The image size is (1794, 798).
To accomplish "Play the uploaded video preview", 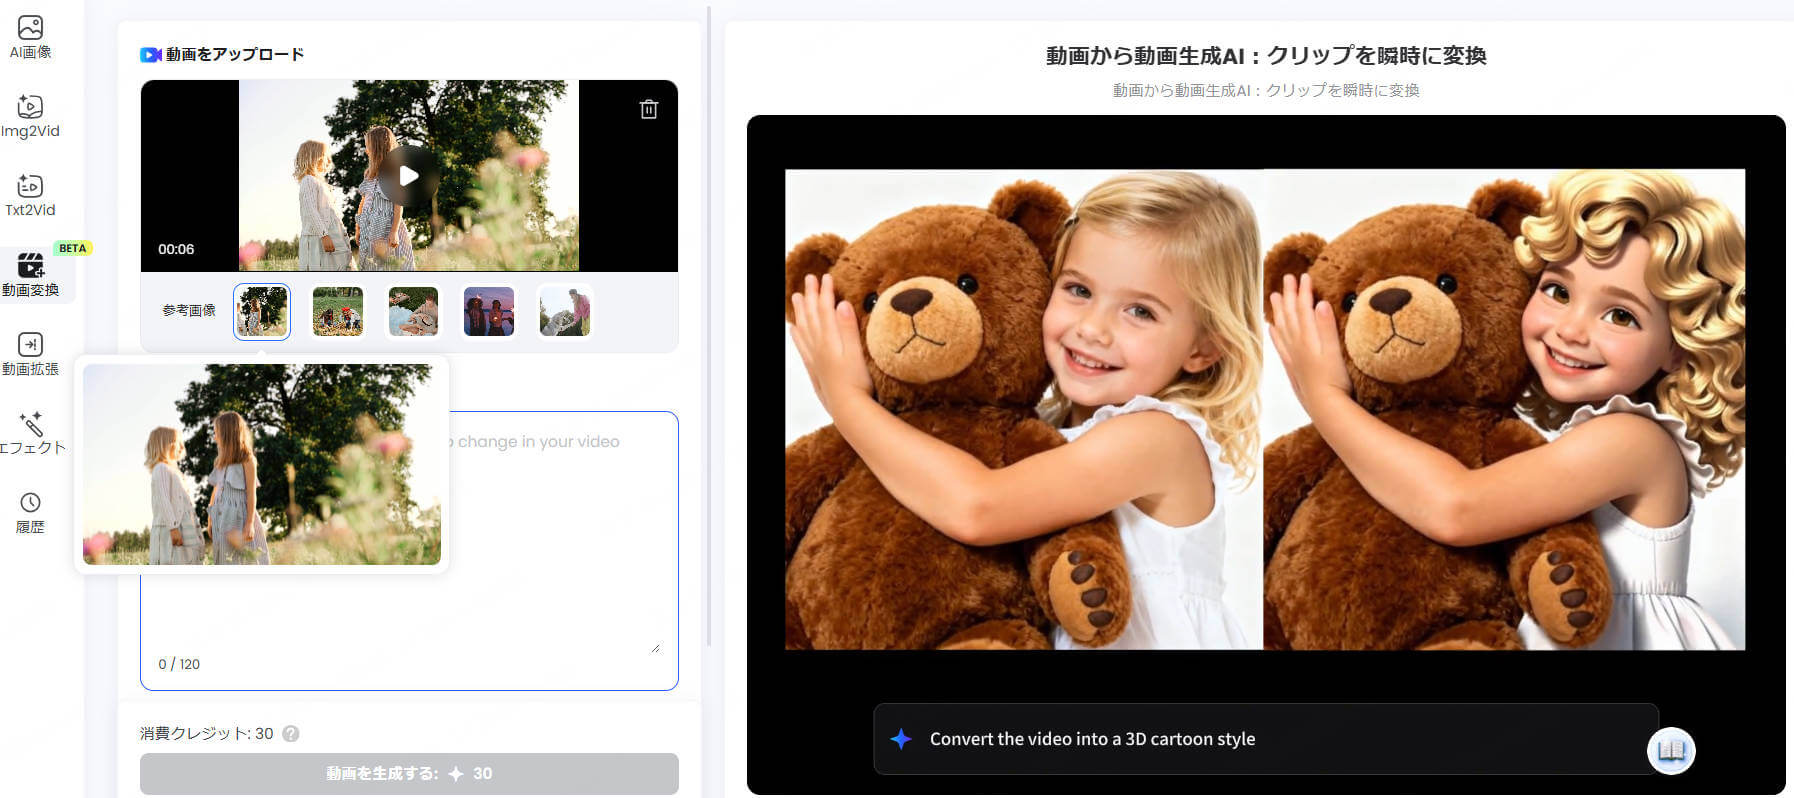I will coord(408,176).
